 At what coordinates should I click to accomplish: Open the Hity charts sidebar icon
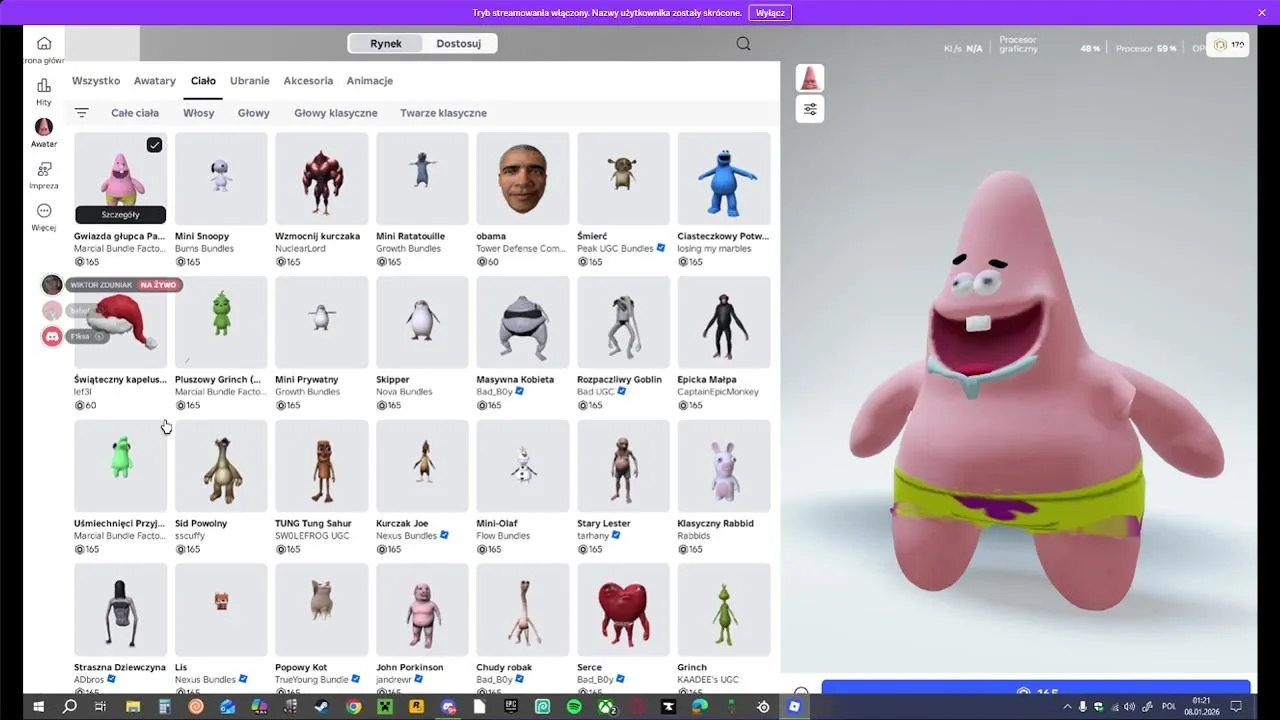click(x=43, y=86)
